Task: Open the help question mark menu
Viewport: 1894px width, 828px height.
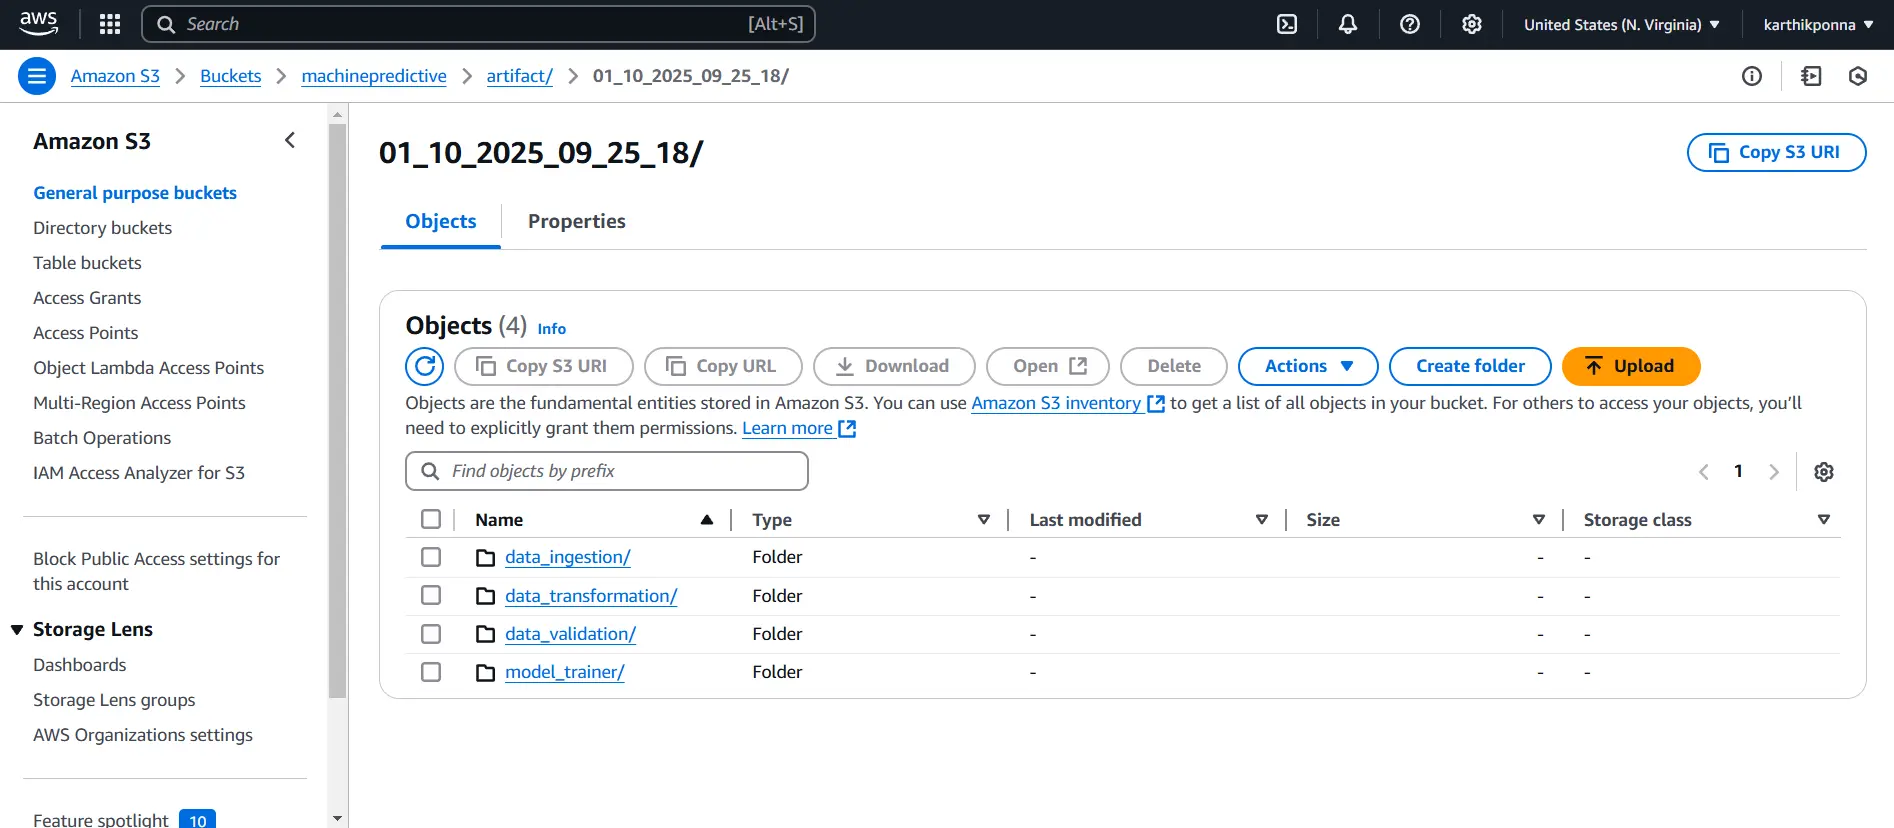Action: click(1410, 24)
